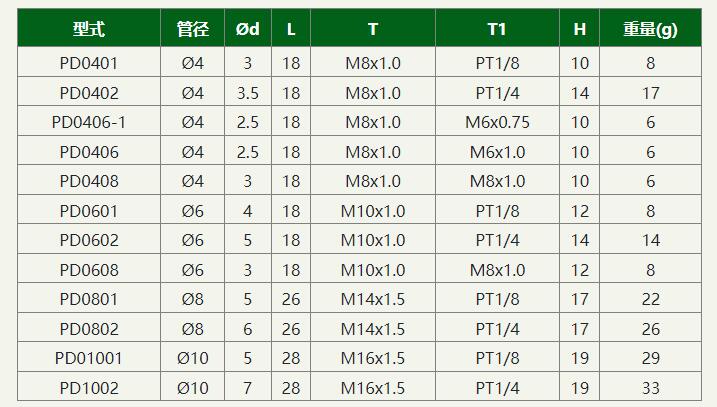Click model cell PD0402
Image resolution: width=717 pixels, height=407 pixels.
[x=89, y=92]
